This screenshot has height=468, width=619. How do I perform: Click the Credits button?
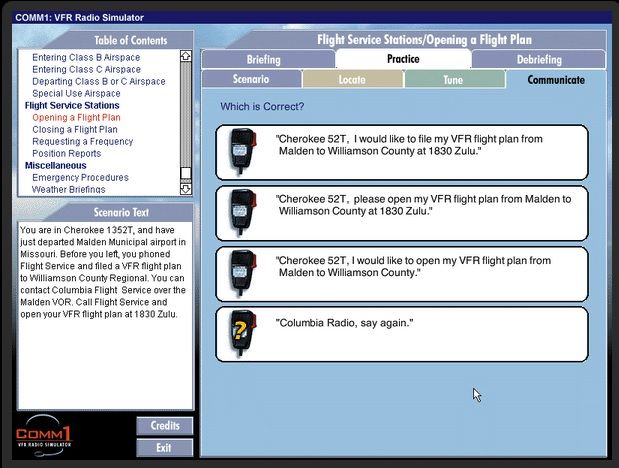coord(165,426)
